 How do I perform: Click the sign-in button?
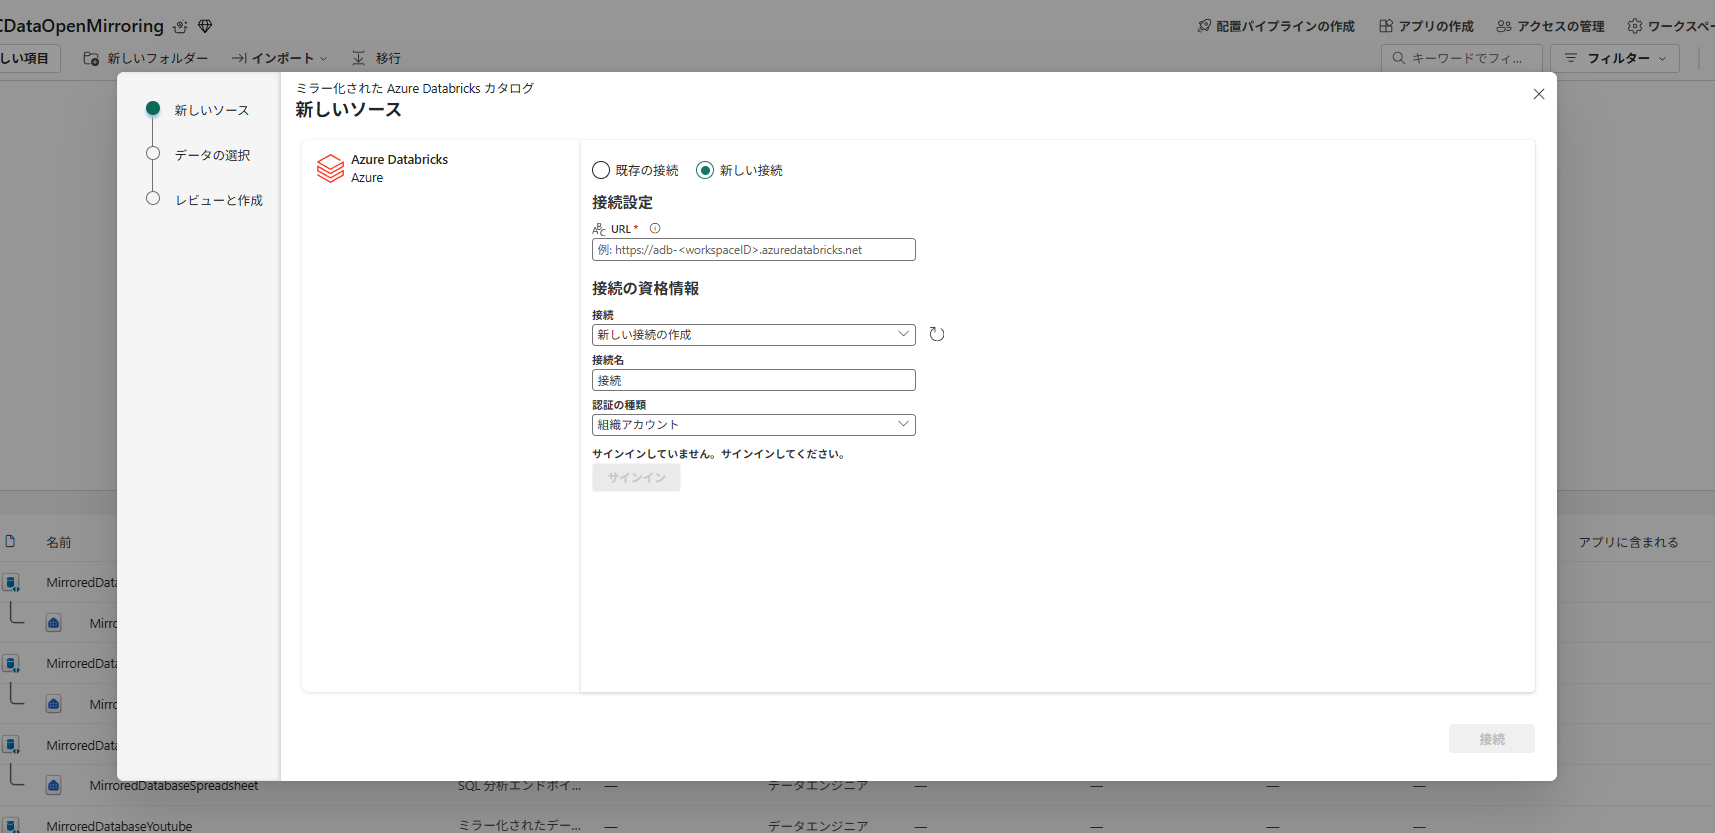click(x=636, y=478)
